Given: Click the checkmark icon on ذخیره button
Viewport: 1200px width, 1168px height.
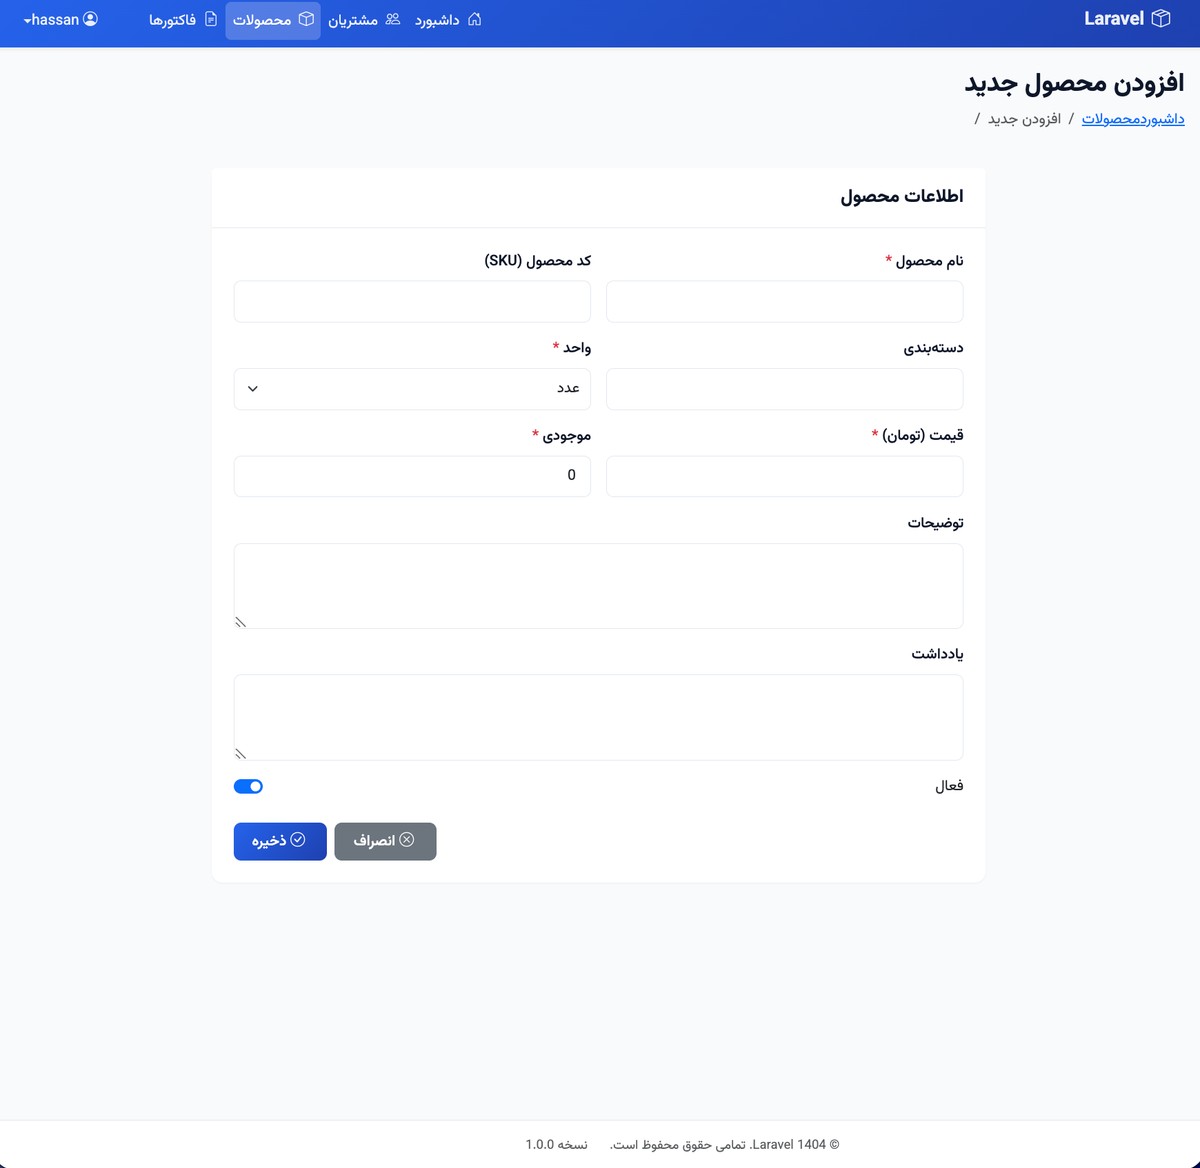Looking at the screenshot, I should coord(297,840).
